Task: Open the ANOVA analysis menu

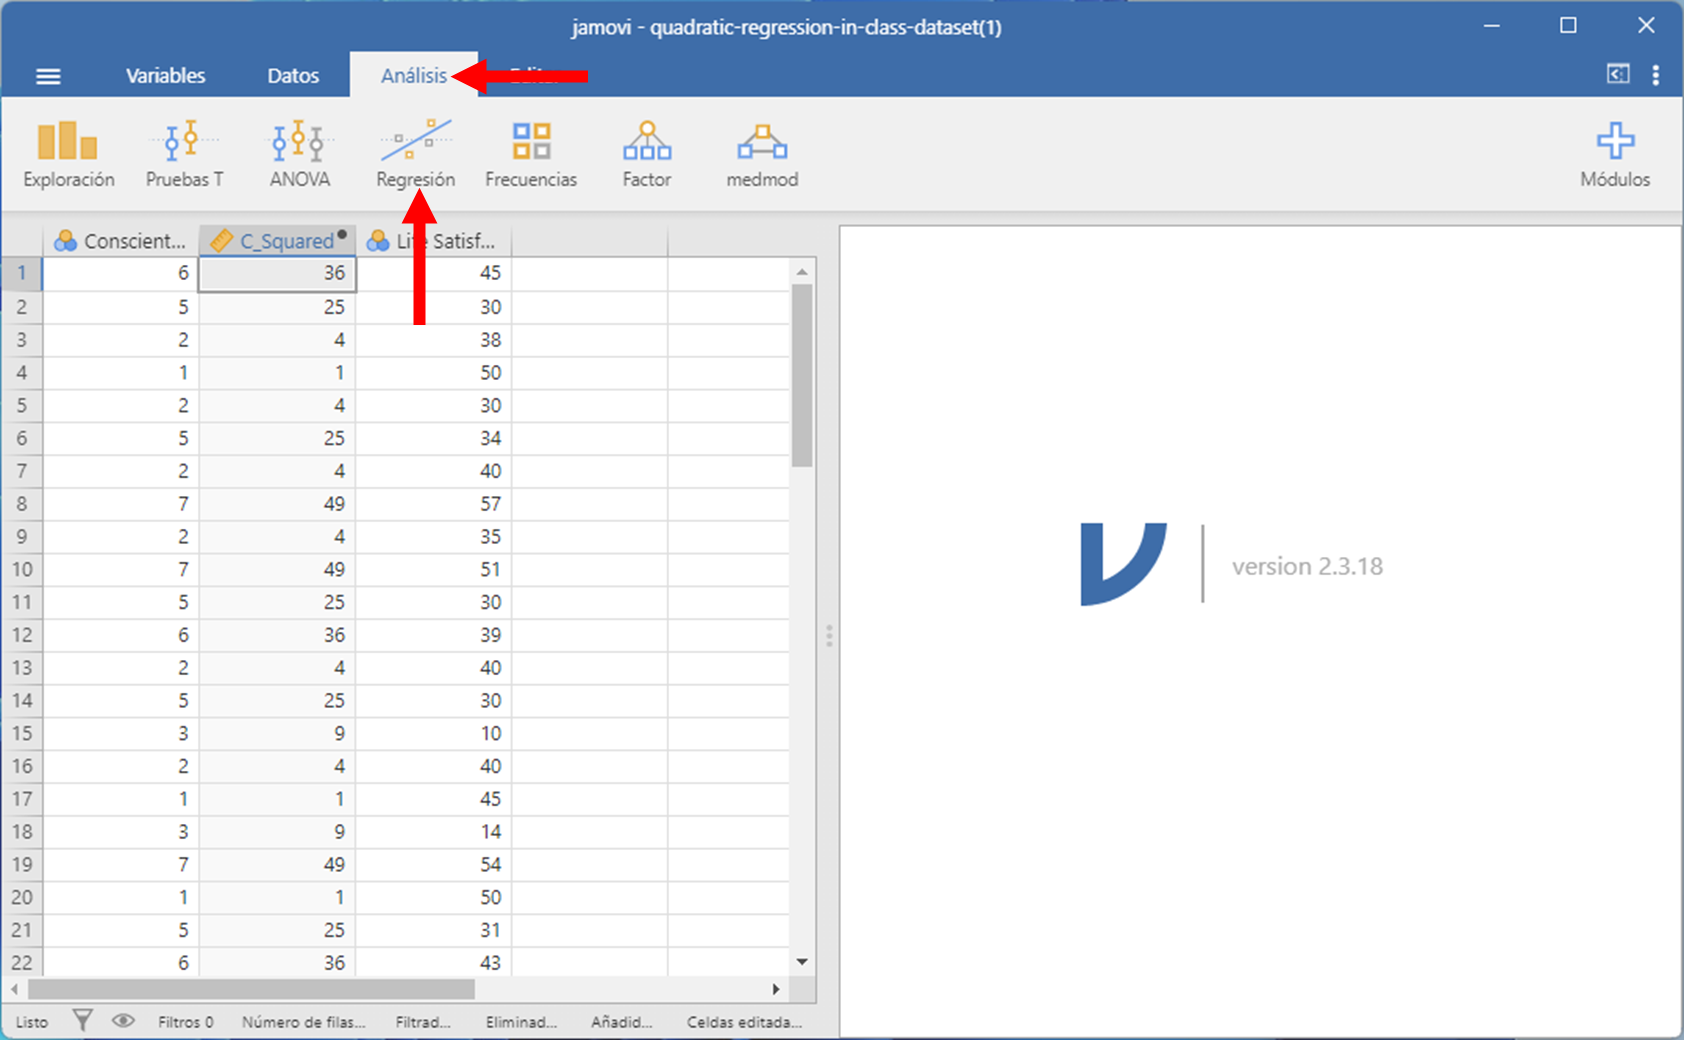Action: [299, 153]
